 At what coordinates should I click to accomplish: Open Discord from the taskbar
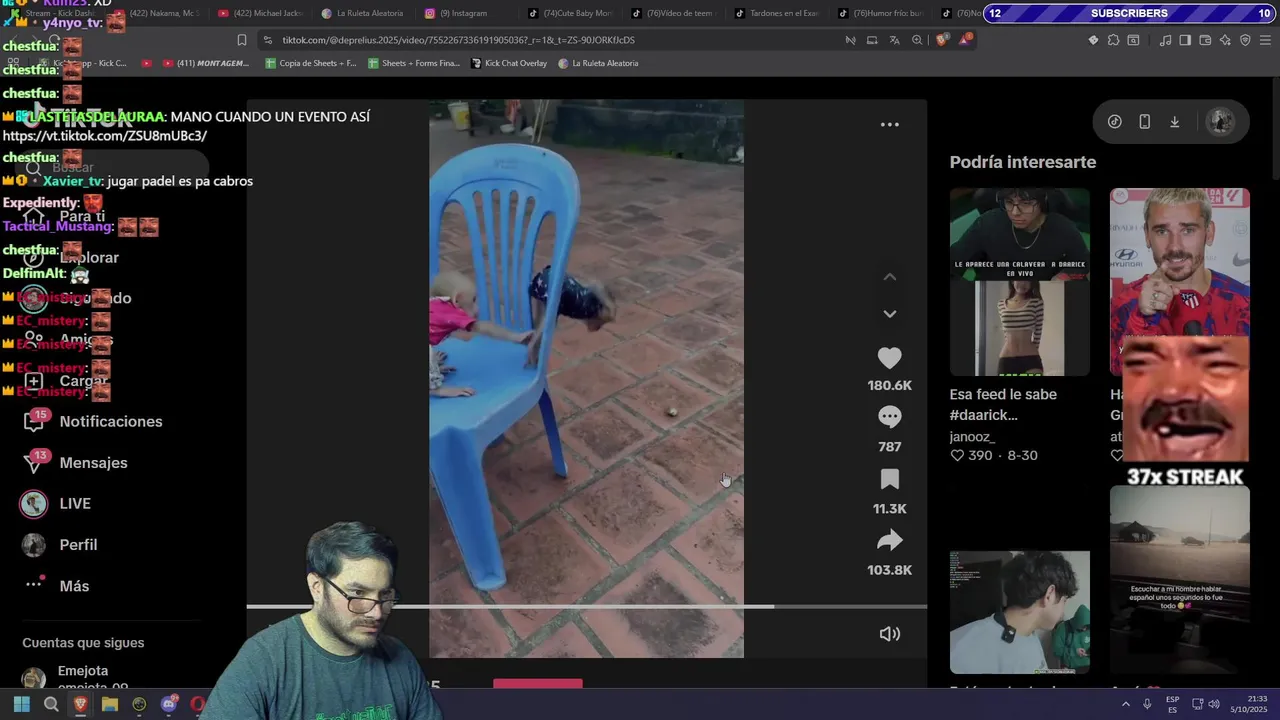[168, 704]
